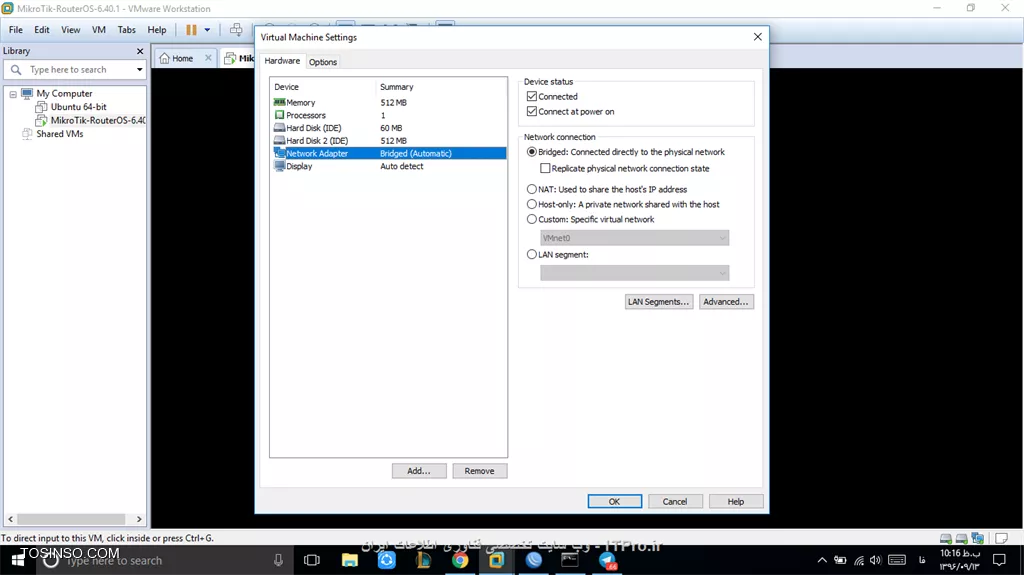Click the Add... hardware button
This screenshot has height=575, width=1024.
pos(419,471)
